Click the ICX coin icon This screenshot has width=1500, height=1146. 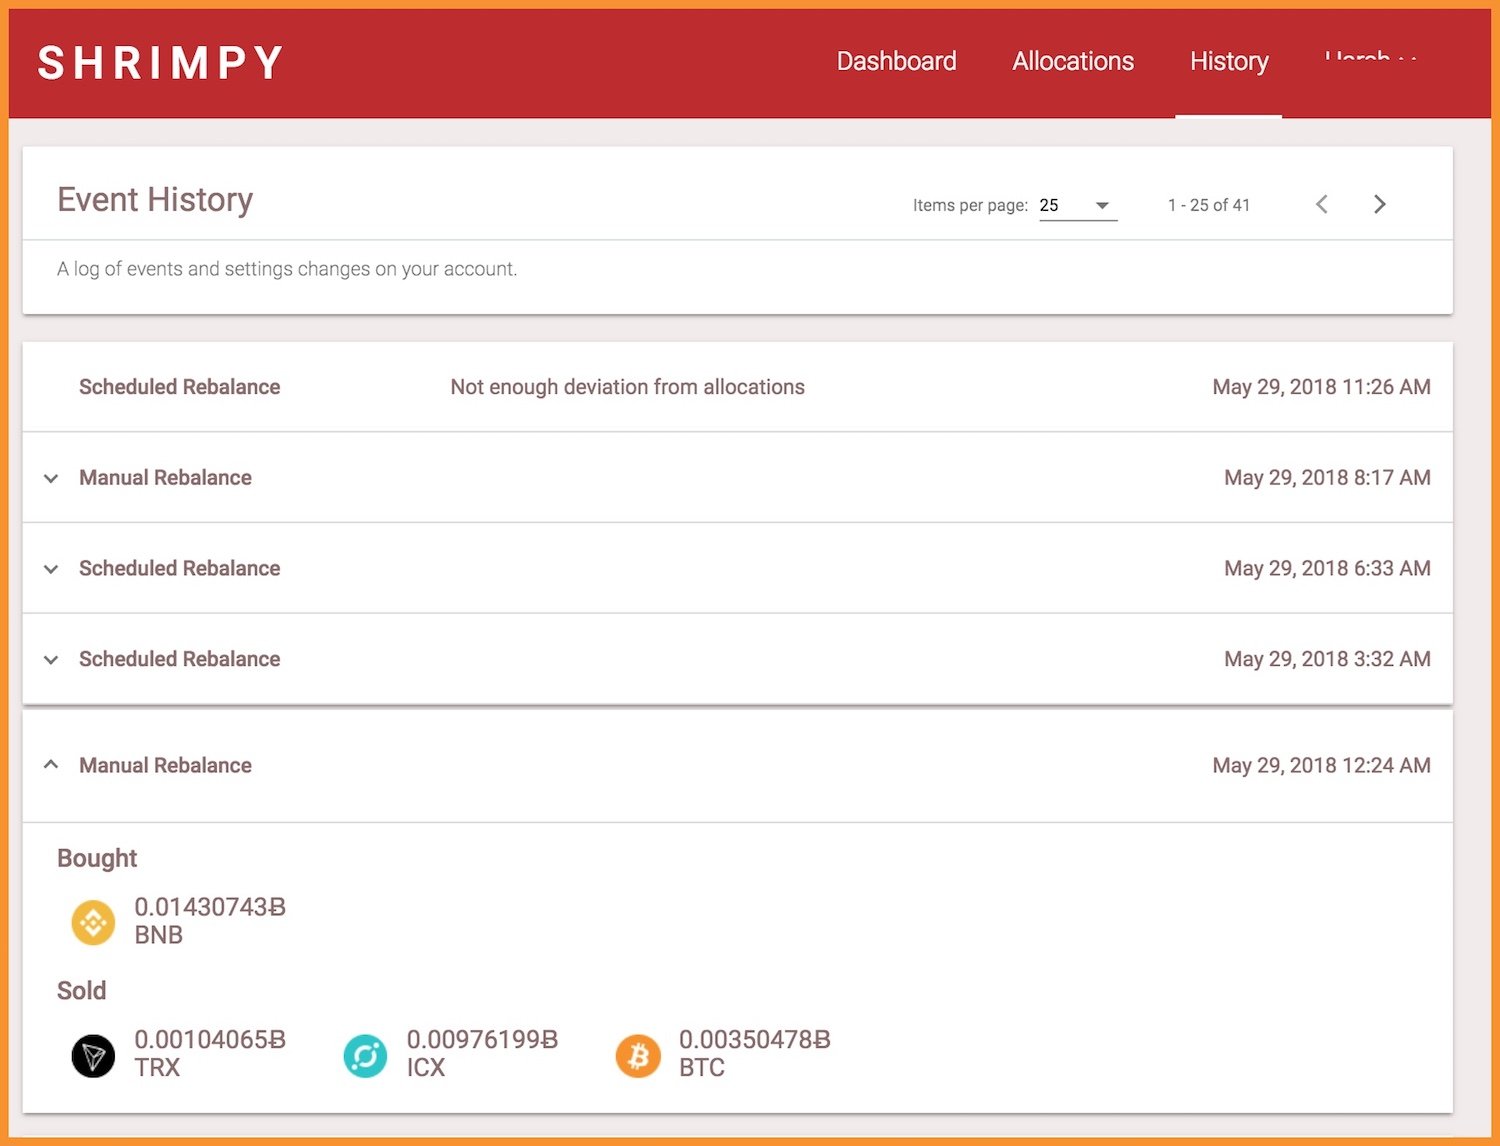tap(365, 1055)
